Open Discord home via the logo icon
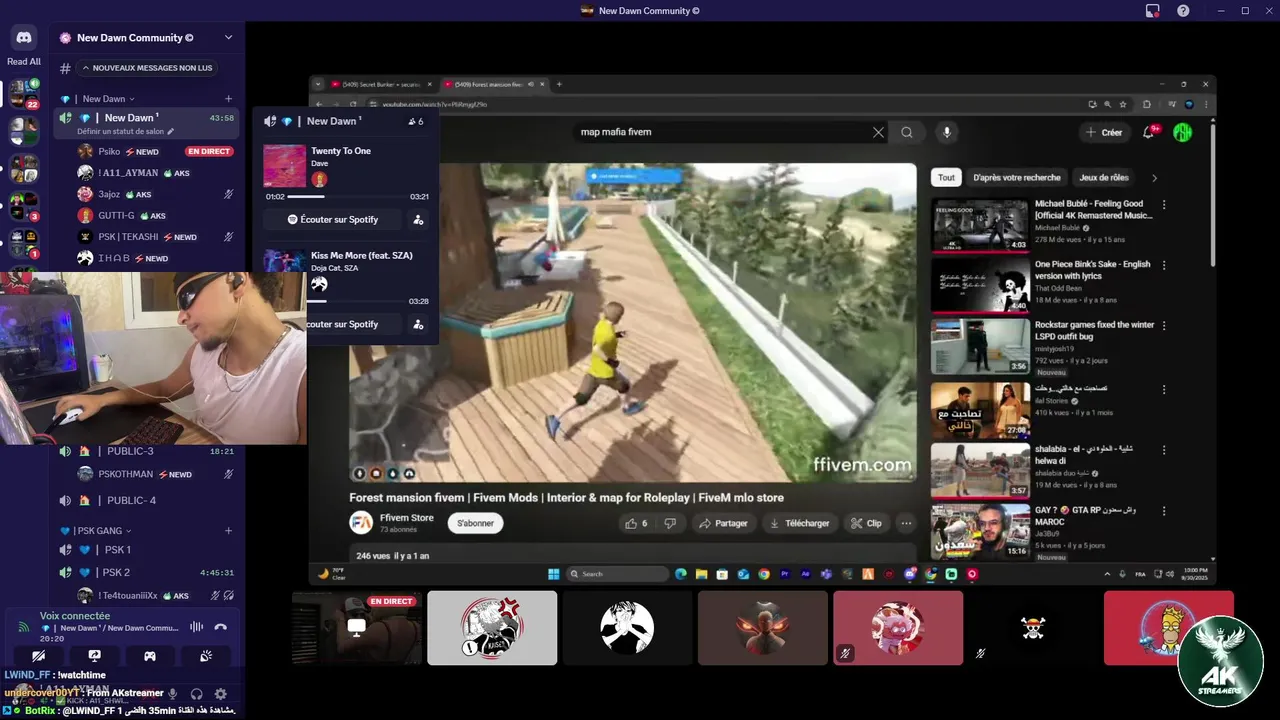Screen dimensions: 1280x720 point(24,38)
